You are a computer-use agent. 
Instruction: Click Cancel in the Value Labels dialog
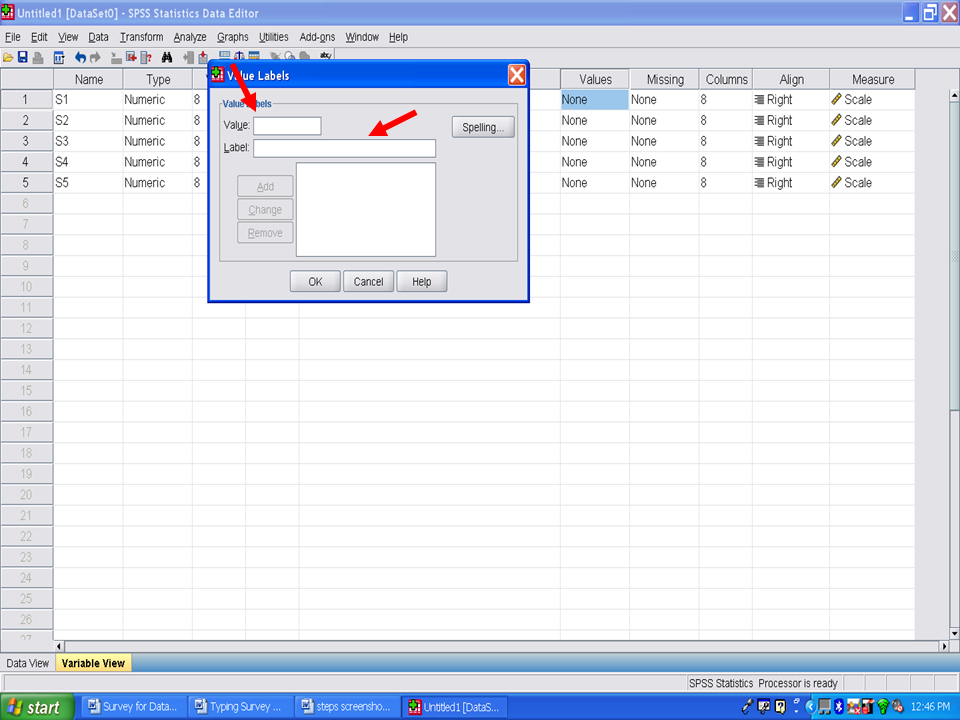pos(368,282)
